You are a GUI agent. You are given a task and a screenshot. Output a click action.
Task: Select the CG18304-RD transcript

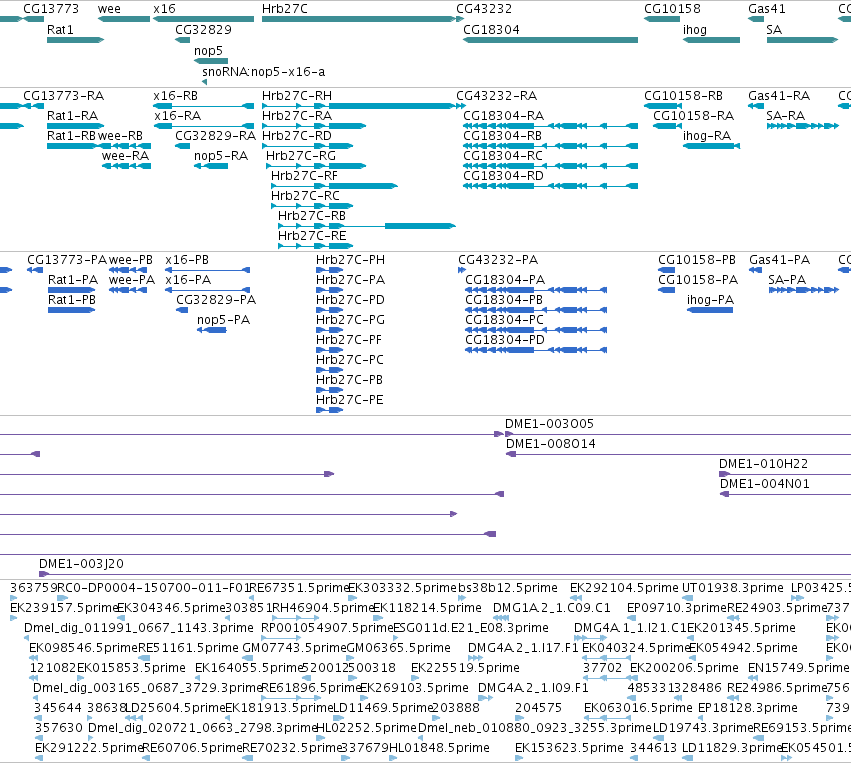550,186
